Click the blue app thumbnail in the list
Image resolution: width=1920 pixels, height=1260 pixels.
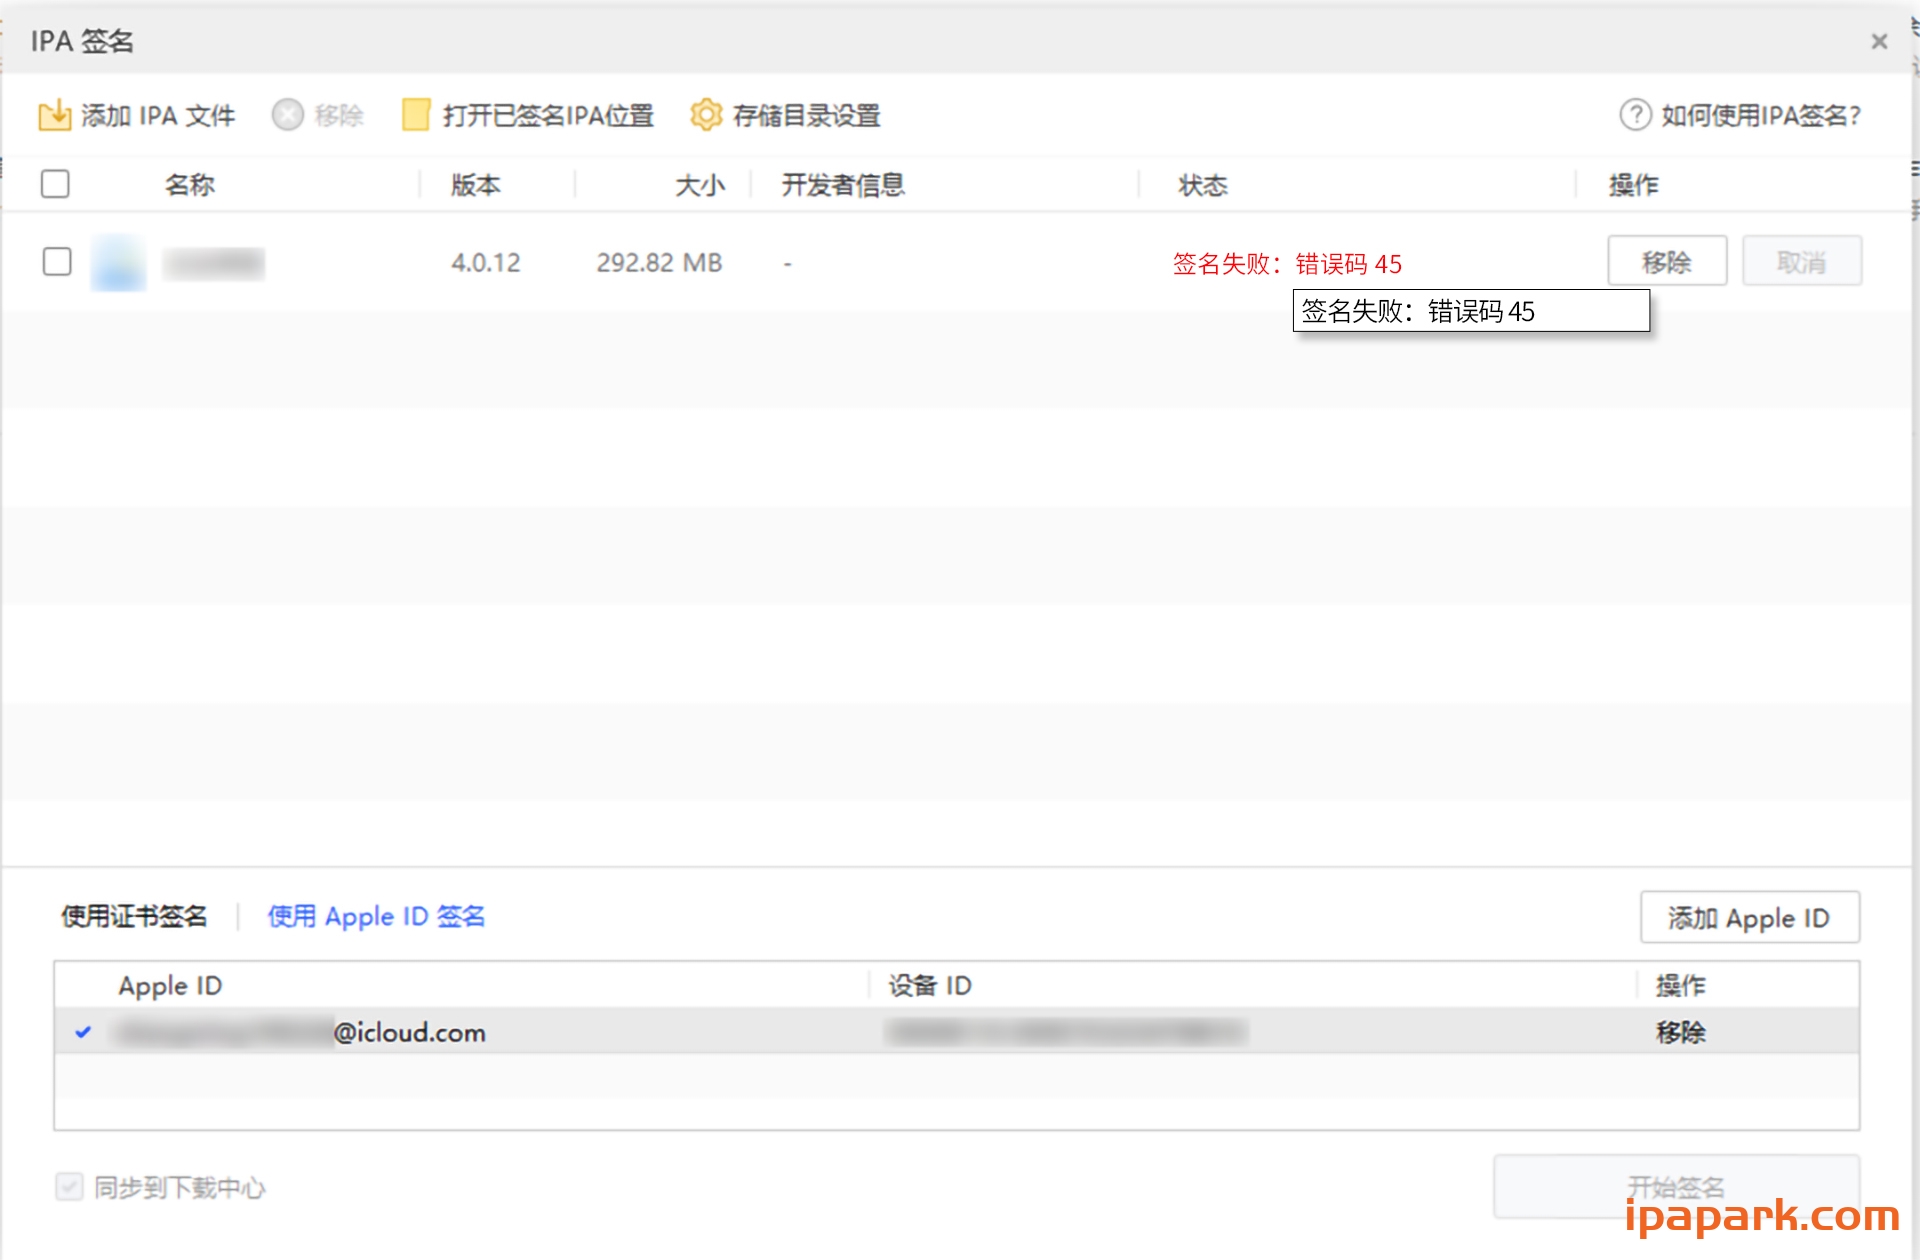point(117,262)
